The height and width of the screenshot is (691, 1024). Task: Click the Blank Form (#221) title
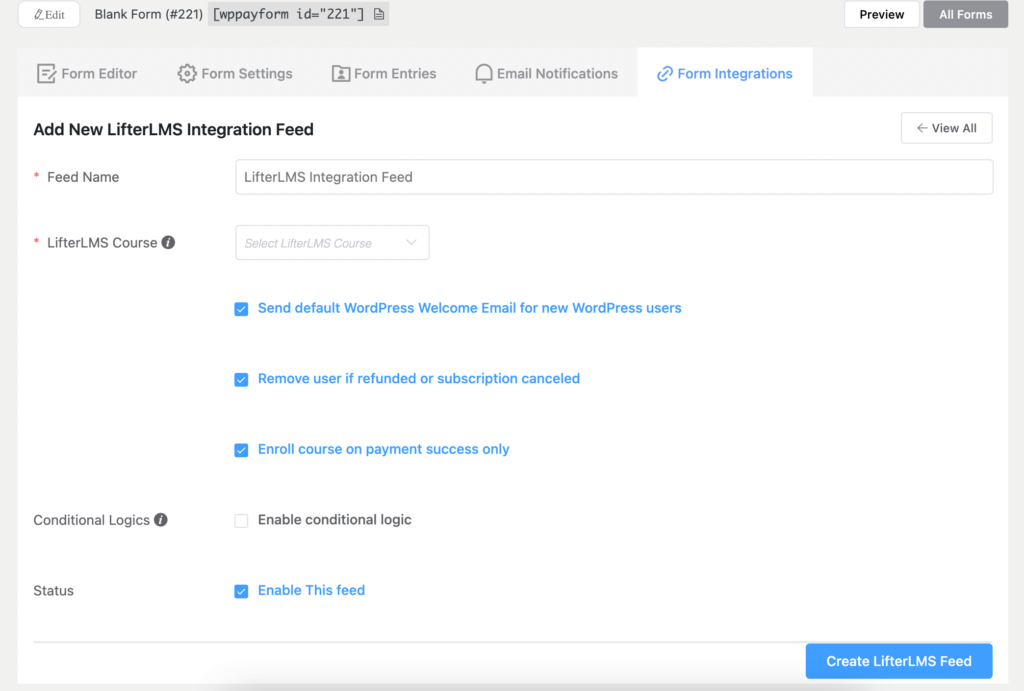tap(149, 14)
